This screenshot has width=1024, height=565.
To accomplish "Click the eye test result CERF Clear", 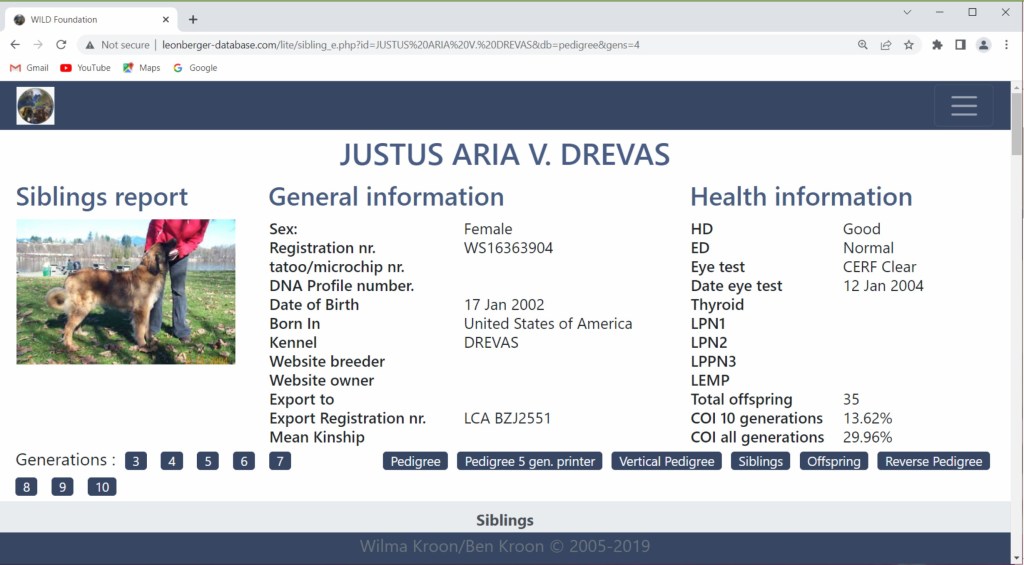I will (x=879, y=267).
